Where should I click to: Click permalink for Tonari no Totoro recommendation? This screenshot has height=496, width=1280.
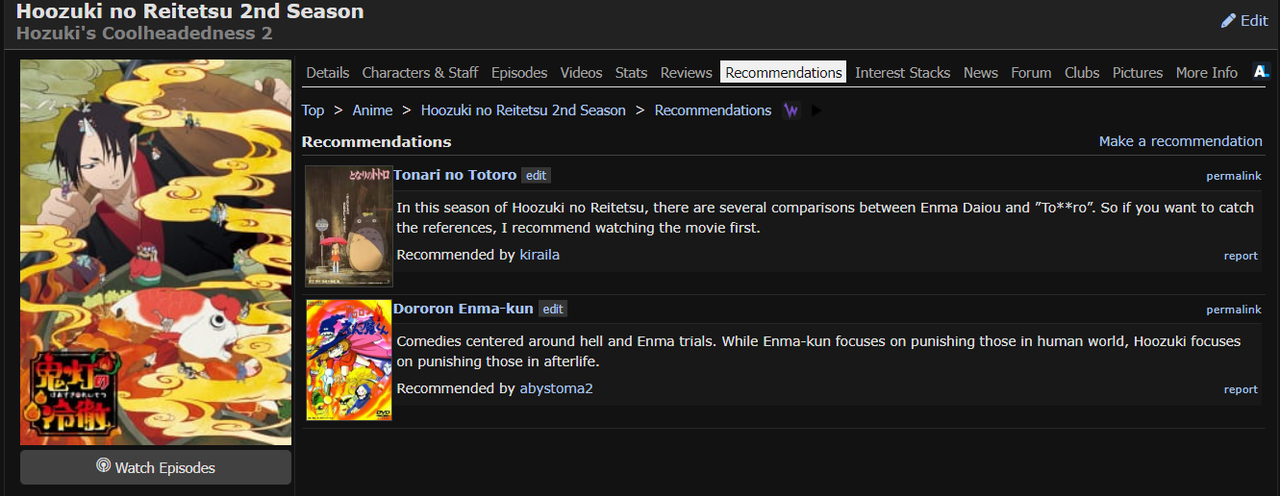coord(1234,176)
